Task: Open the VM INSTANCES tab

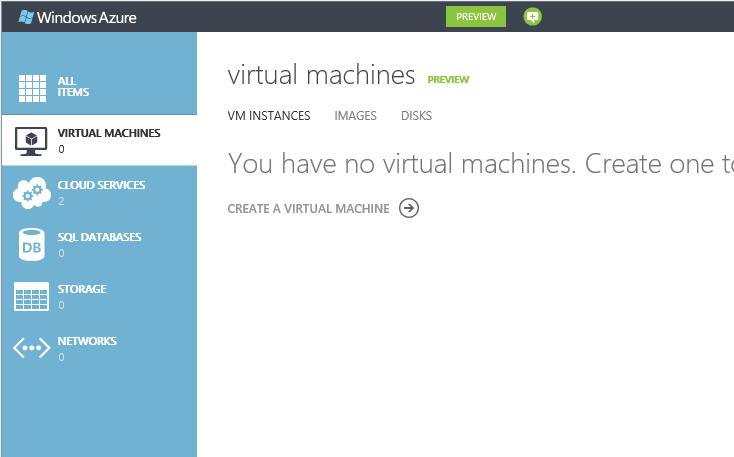Action: click(269, 116)
